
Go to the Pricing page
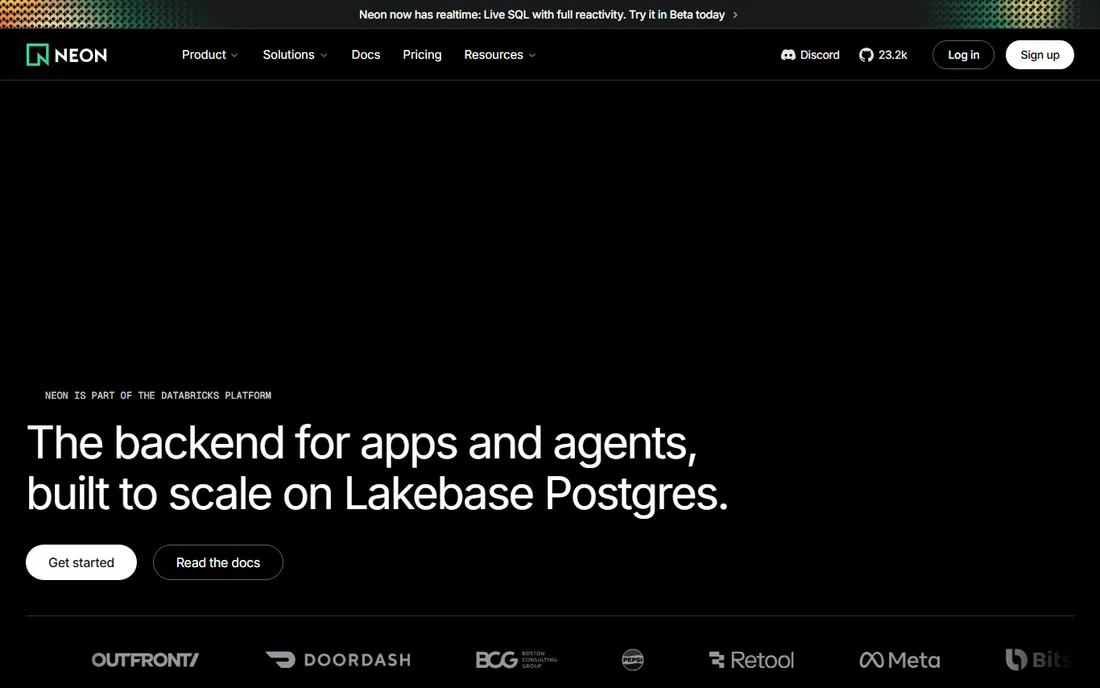coord(422,55)
